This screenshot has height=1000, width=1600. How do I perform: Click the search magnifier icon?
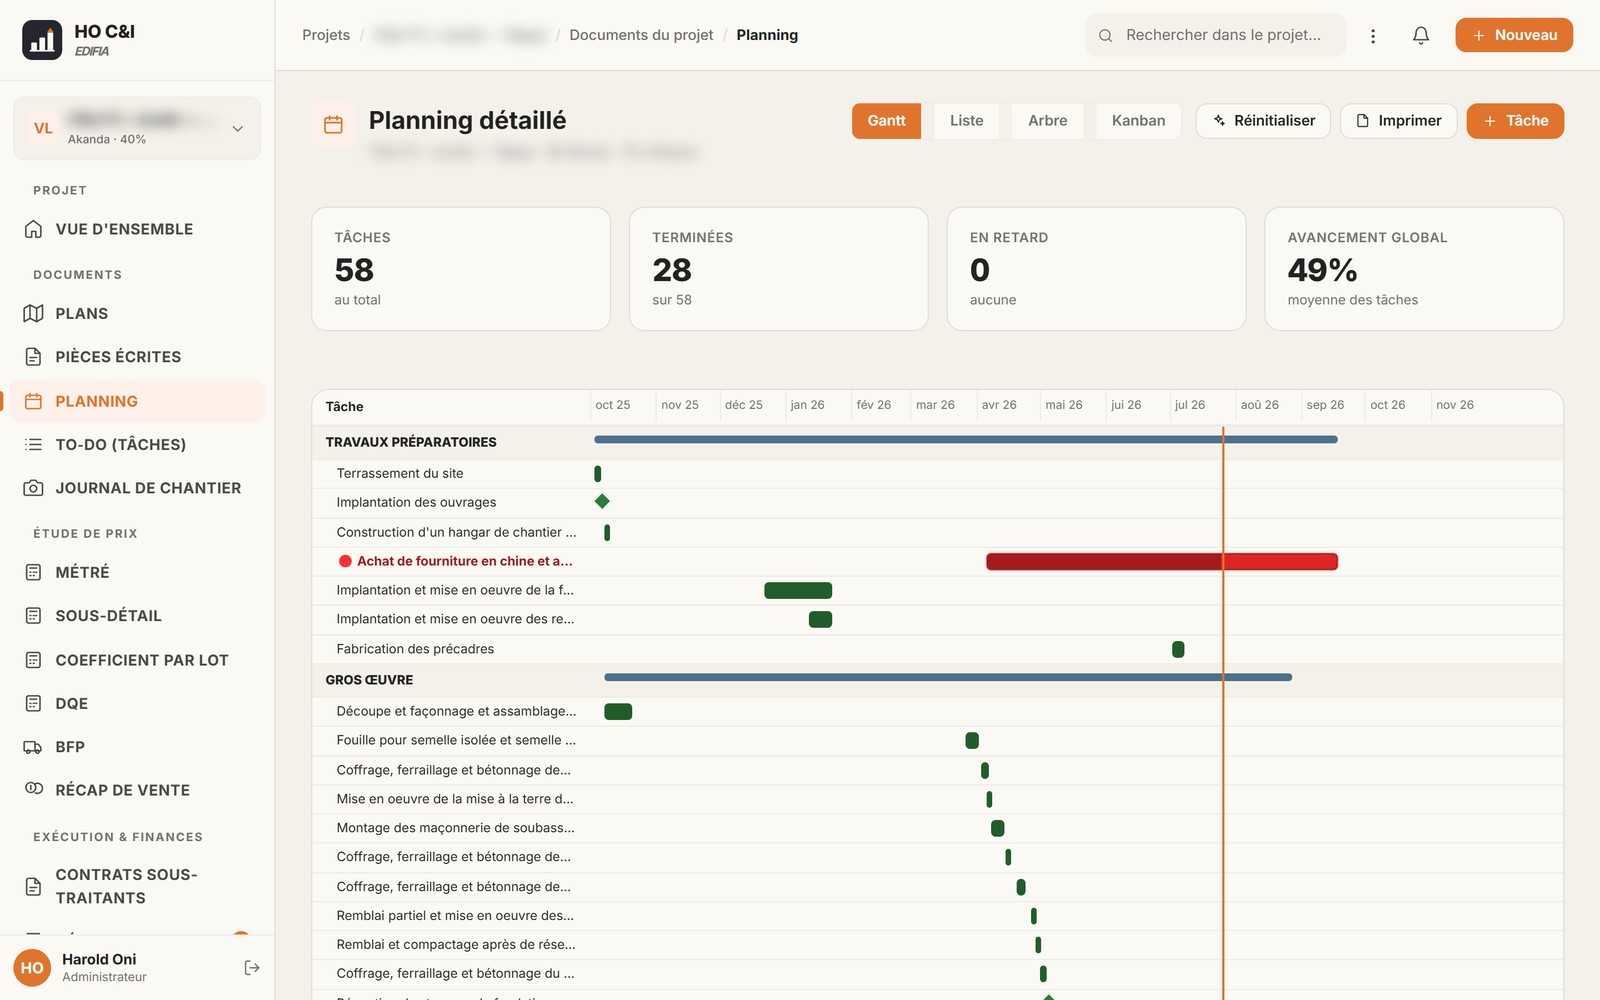pyautogui.click(x=1105, y=36)
